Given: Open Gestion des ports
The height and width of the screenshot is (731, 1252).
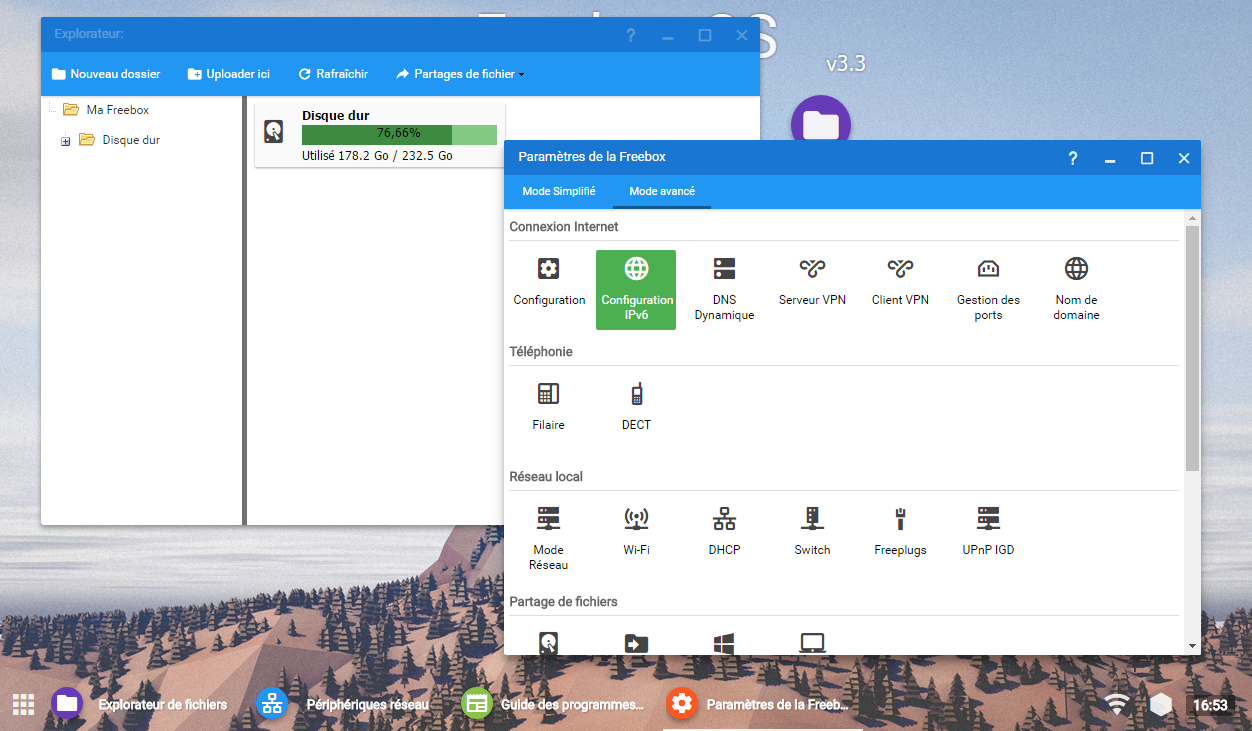Looking at the screenshot, I should [x=988, y=289].
